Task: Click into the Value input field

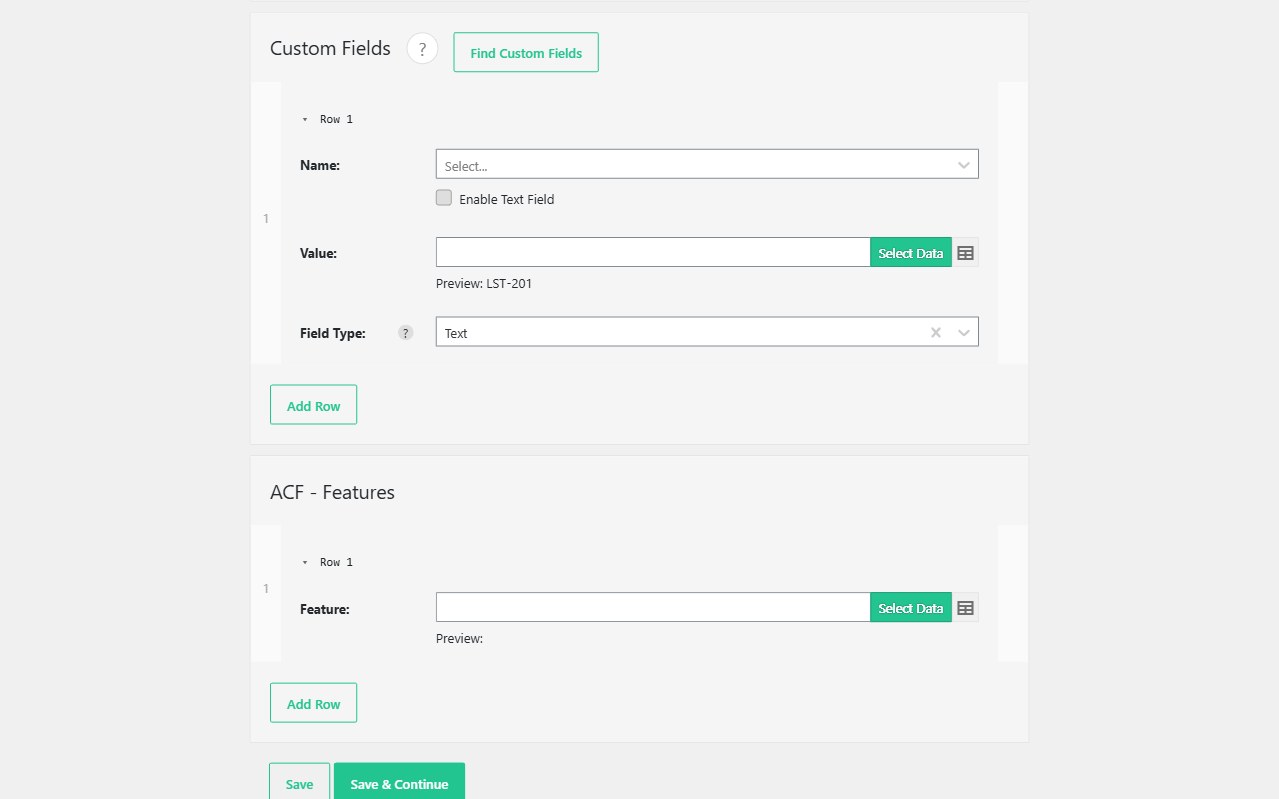Action: (653, 252)
